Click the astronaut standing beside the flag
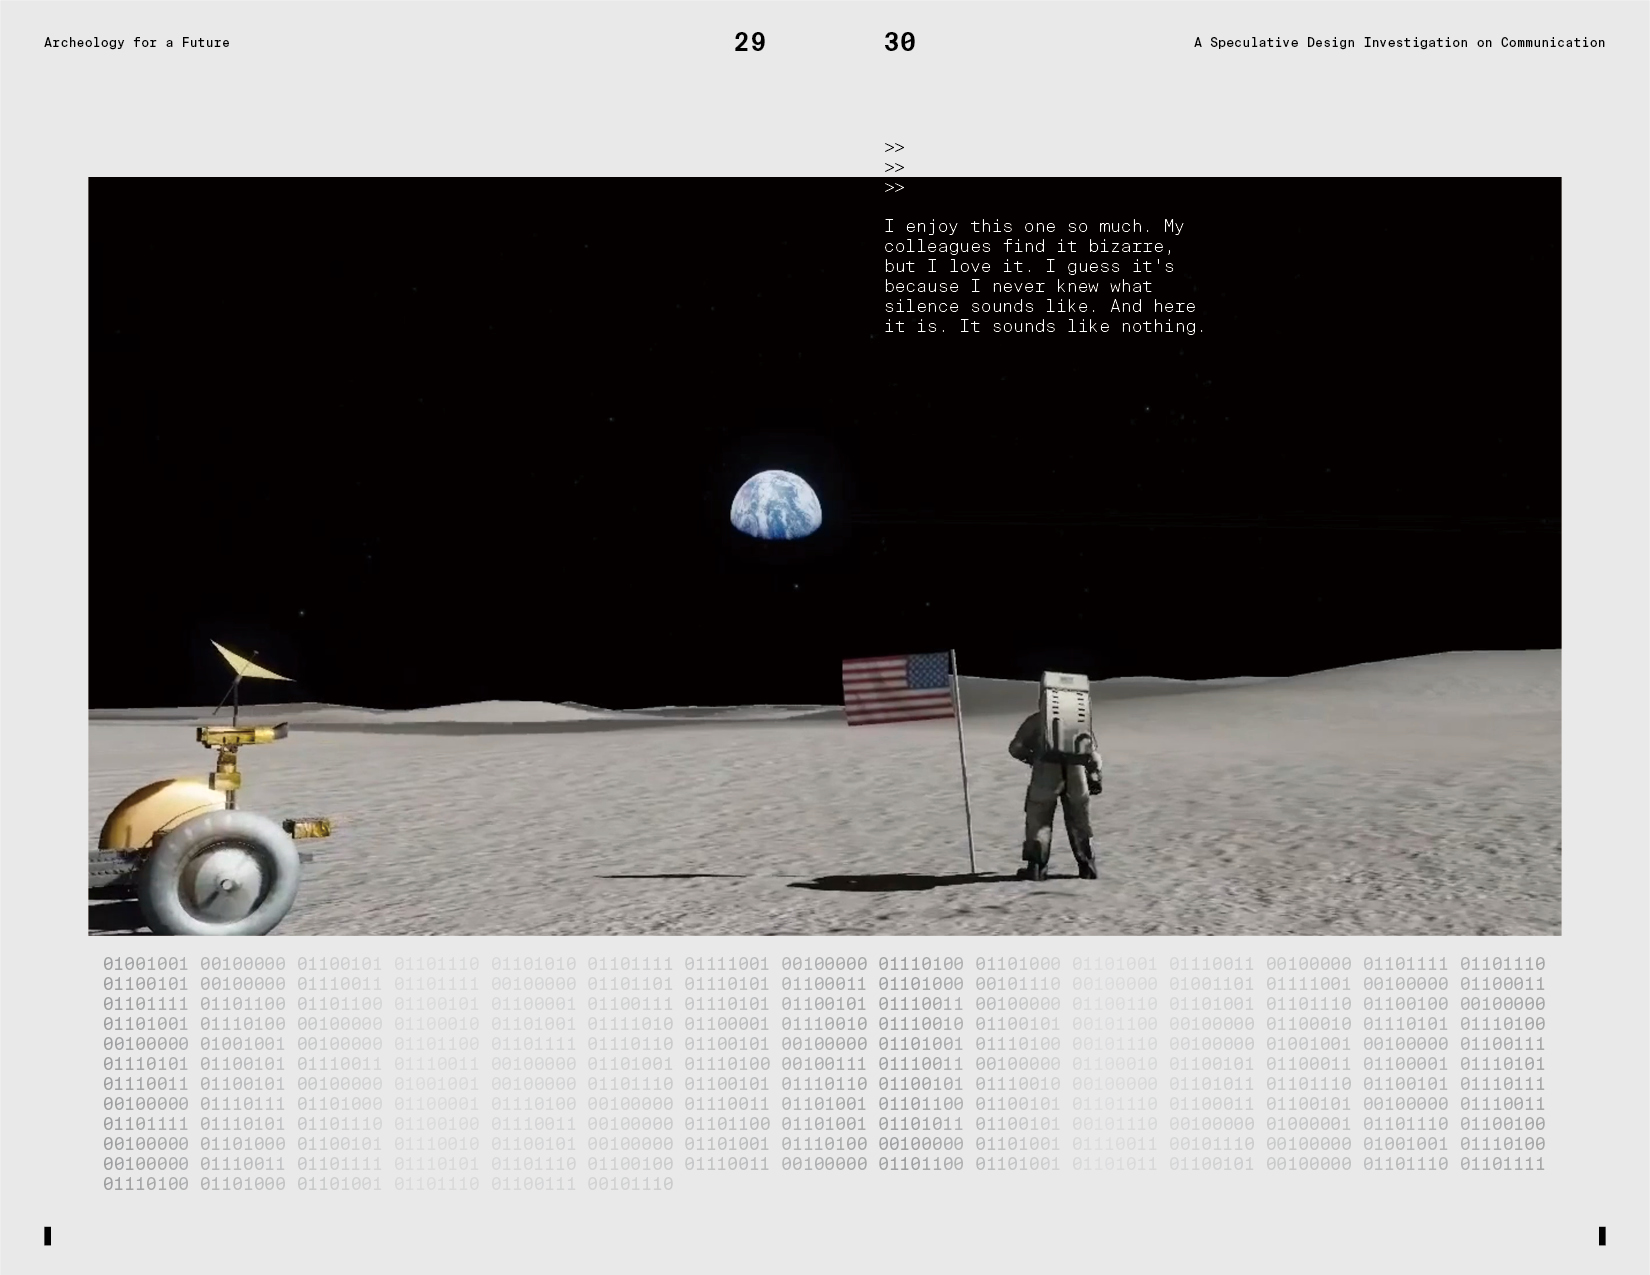Viewport: 1650px width, 1275px height. (1055, 776)
